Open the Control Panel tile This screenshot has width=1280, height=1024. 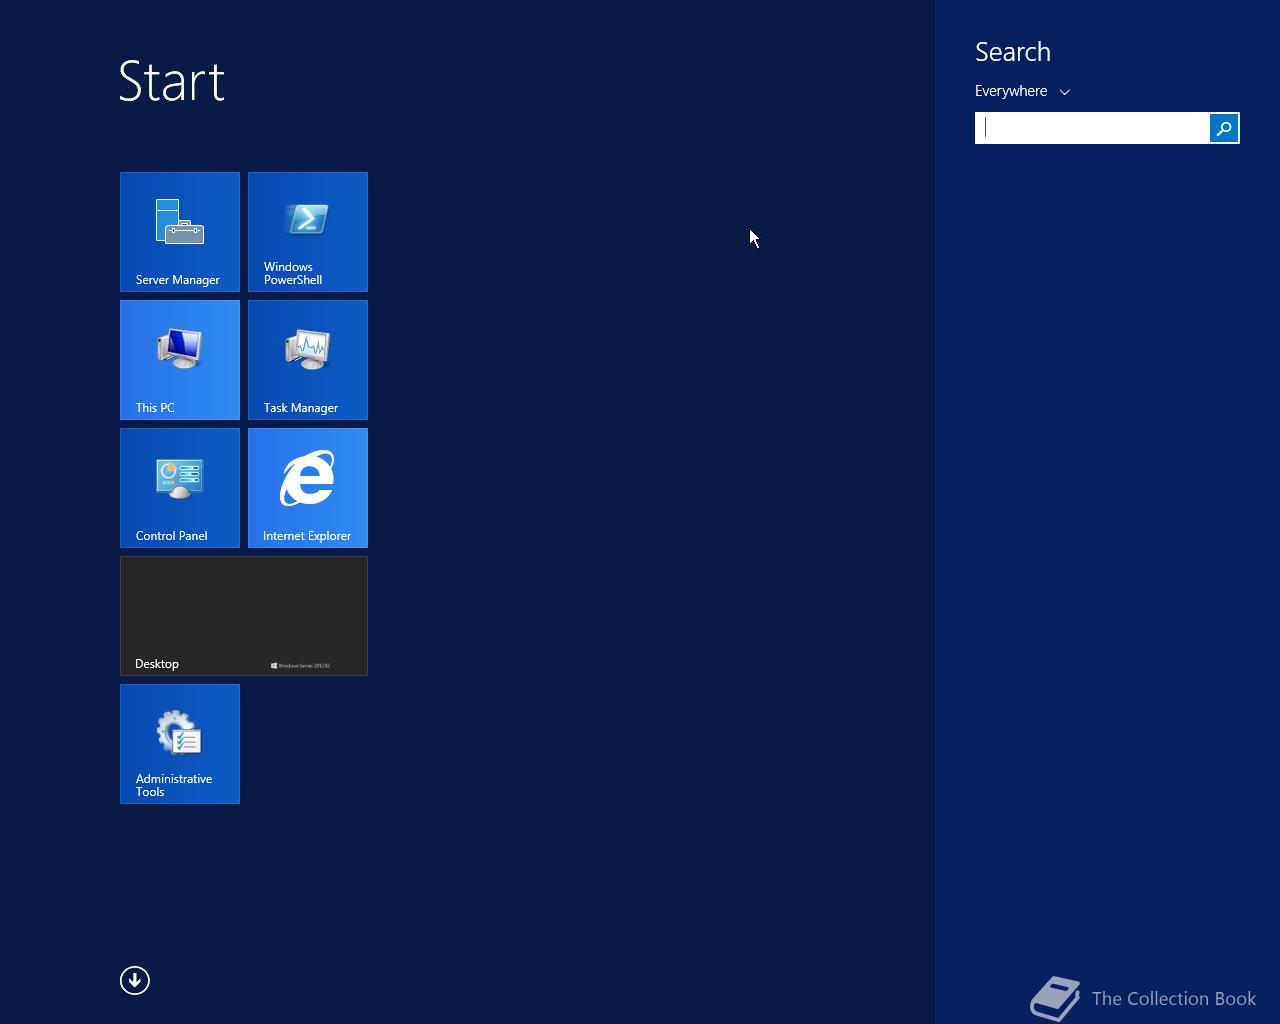point(180,488)
